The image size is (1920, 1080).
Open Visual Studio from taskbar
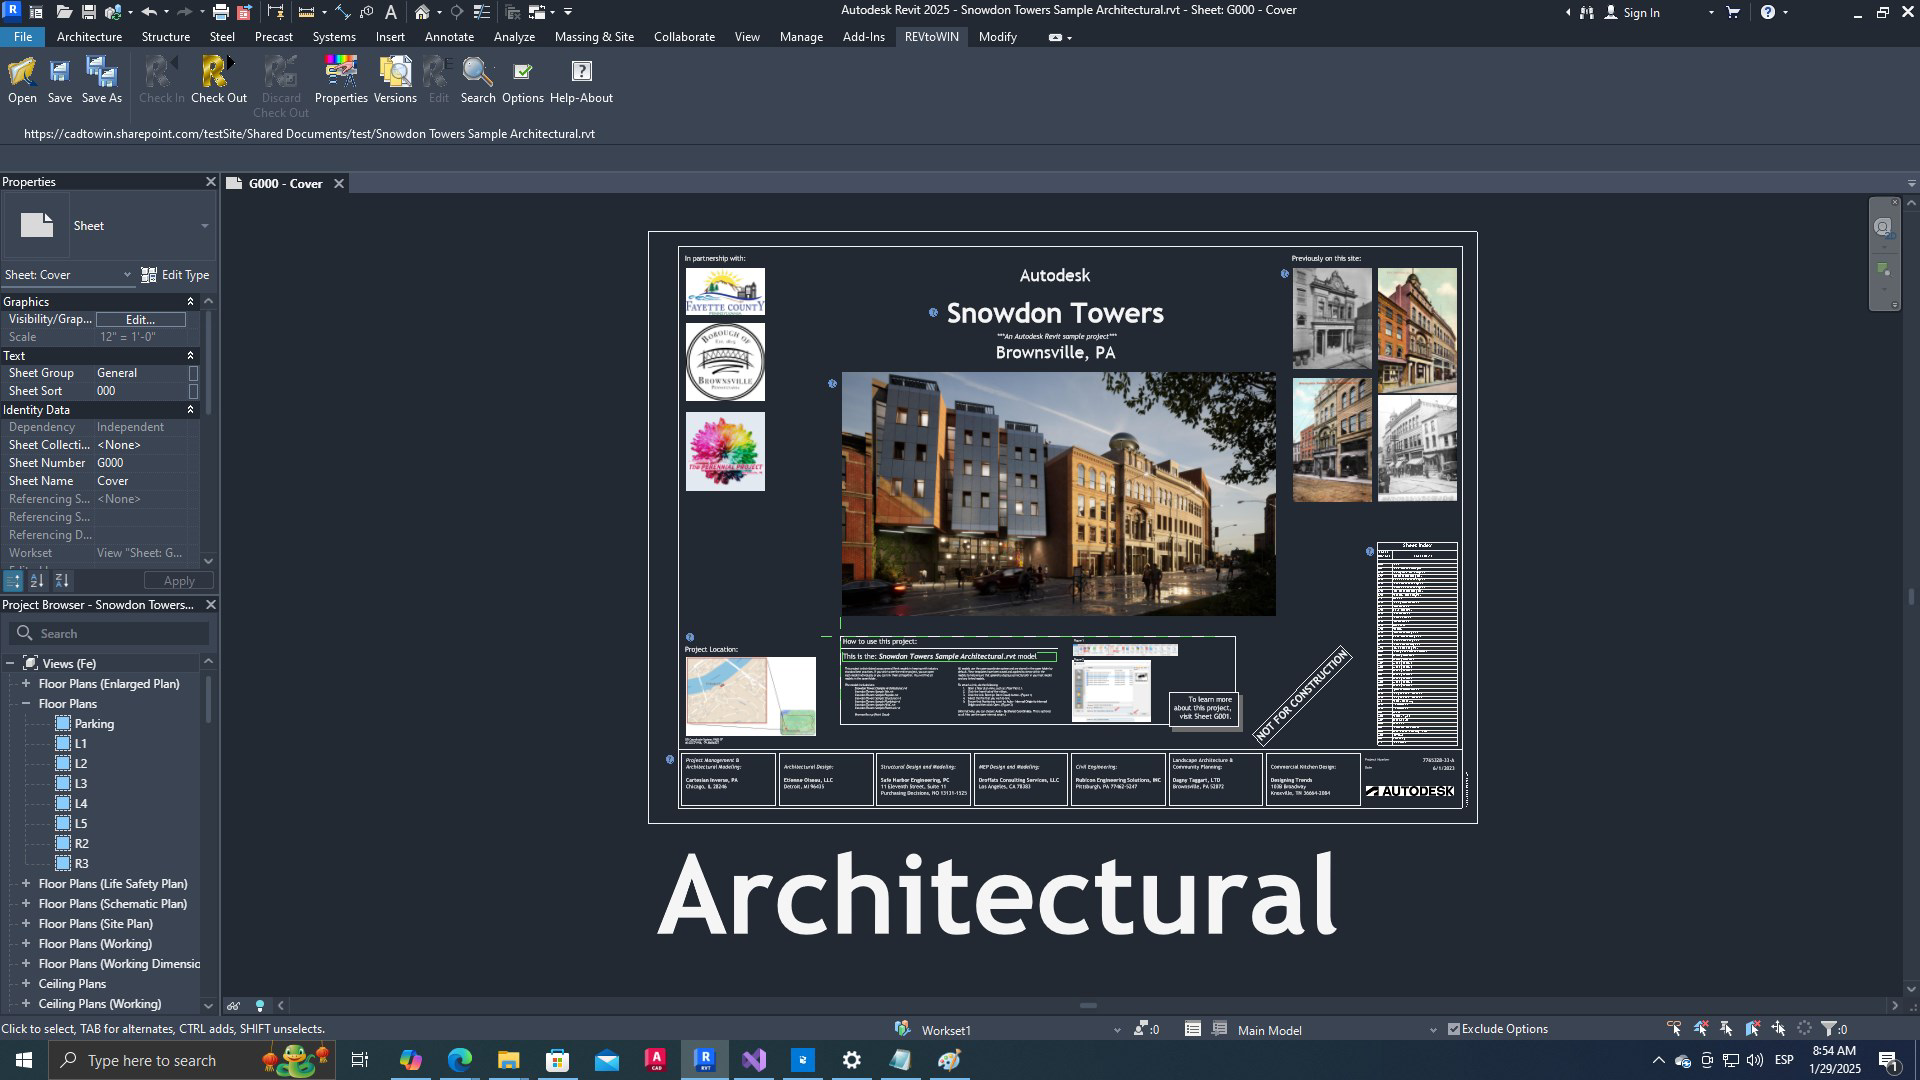click(x=754, y=1060)
